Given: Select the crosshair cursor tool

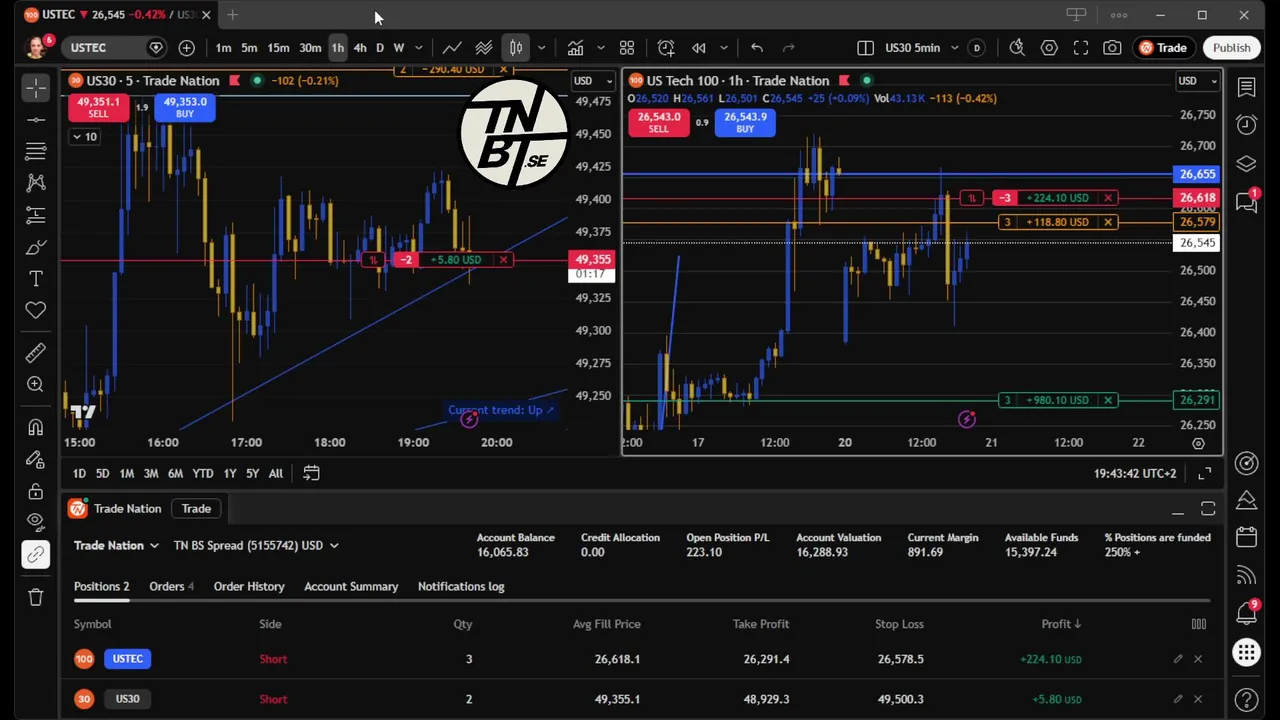Looking at the screenshot, I should pos(36,88).
